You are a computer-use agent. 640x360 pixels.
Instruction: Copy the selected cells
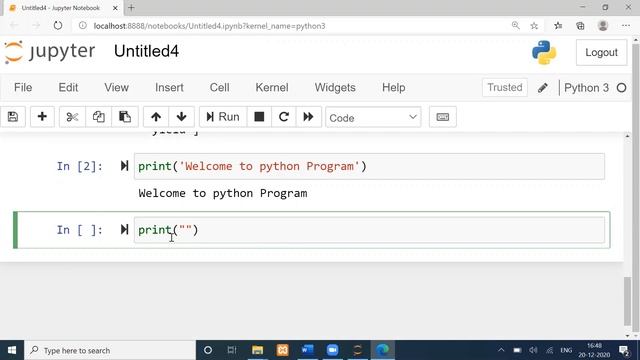click(x=98, y=117)
